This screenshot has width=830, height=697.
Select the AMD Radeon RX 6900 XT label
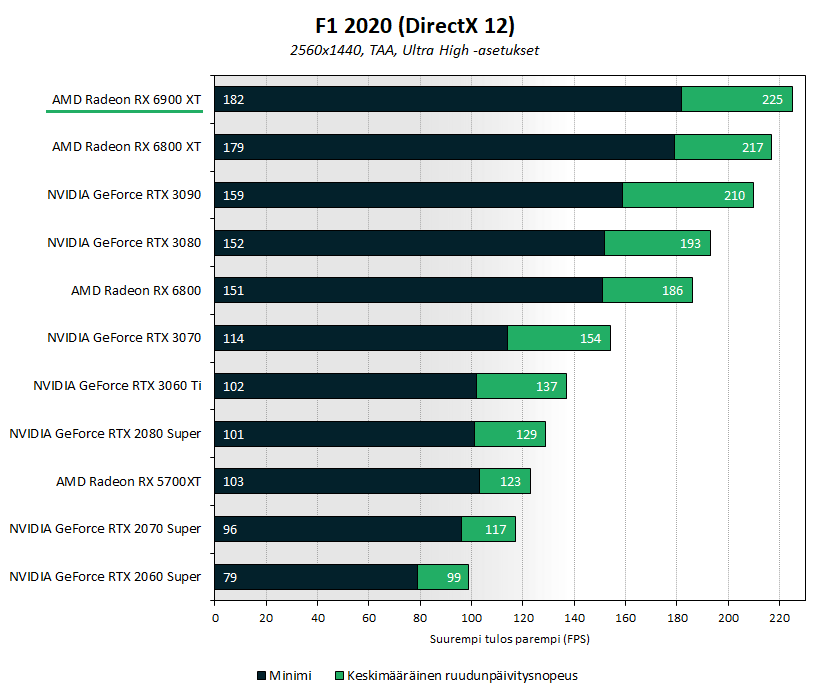click(127, 99)
